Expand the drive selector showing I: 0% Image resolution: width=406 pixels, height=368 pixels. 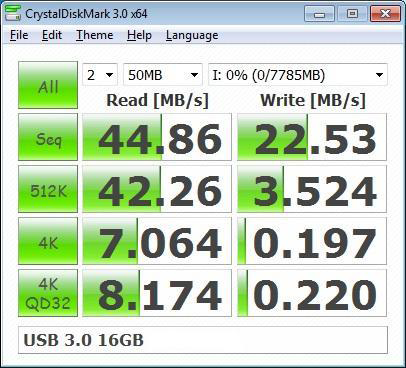click(298, 75)
